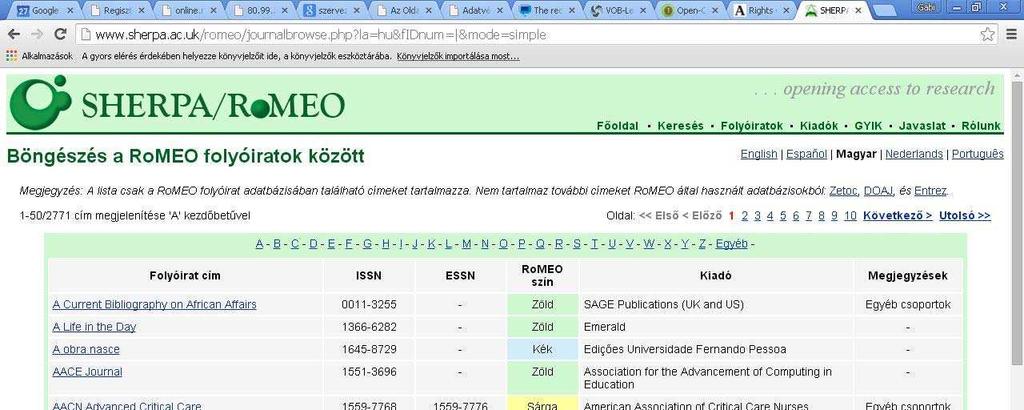Open the Javaslat menu link
The height and width of the screenshot is (410, 1024).
(x=921, y=126)
